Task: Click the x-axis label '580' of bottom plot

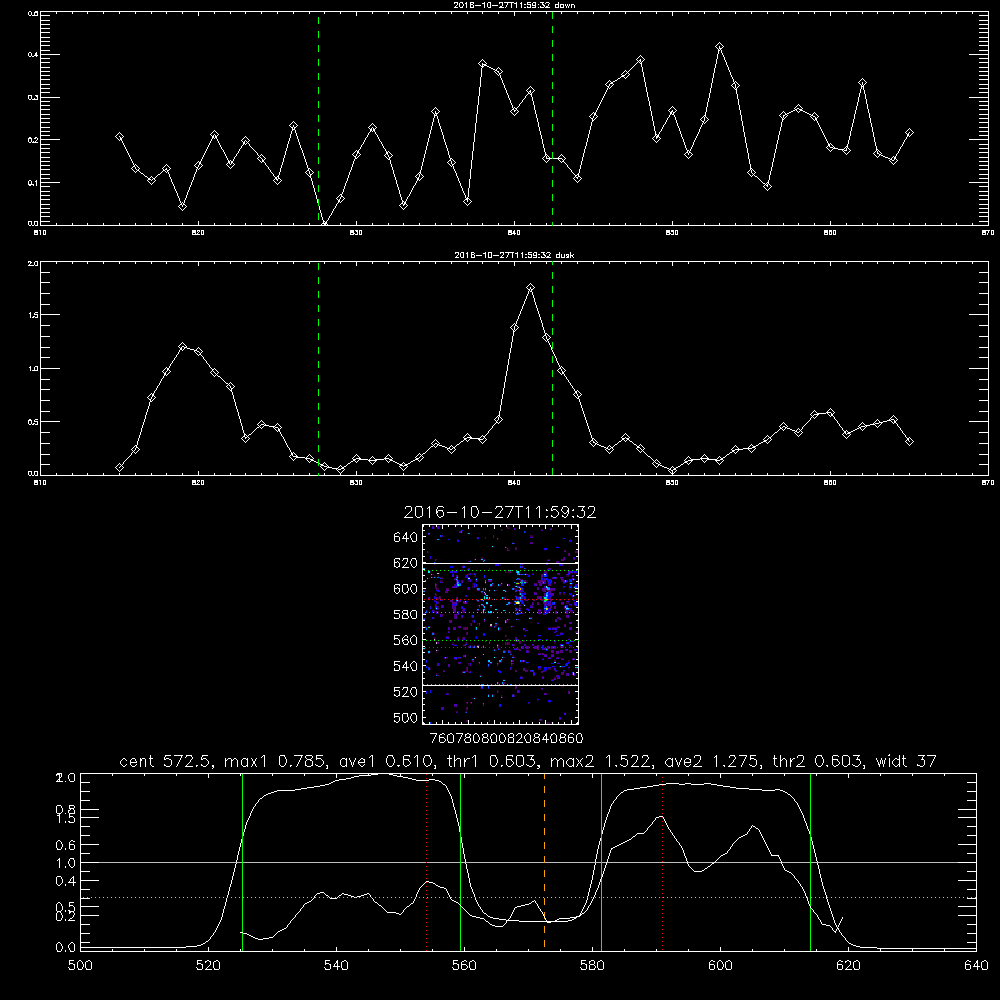Action: [x=592, y=966]
